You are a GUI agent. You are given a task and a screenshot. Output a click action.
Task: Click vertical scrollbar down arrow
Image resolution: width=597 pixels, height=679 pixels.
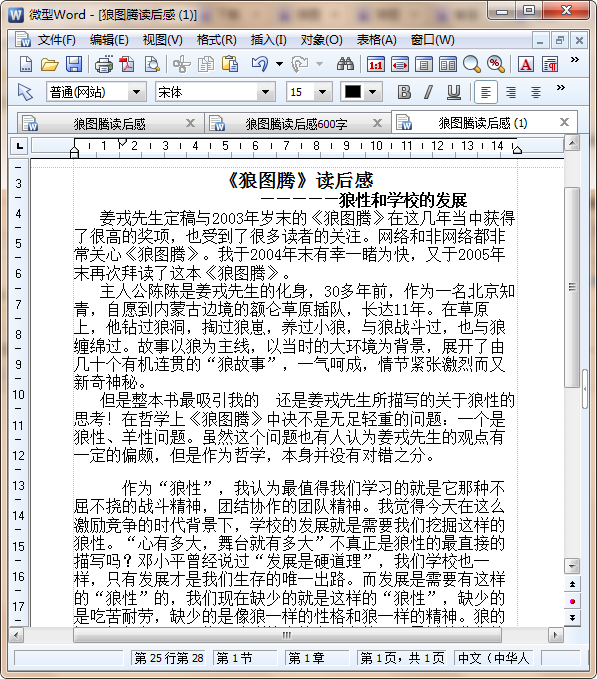pyautogui.click(x=572, y=566)
